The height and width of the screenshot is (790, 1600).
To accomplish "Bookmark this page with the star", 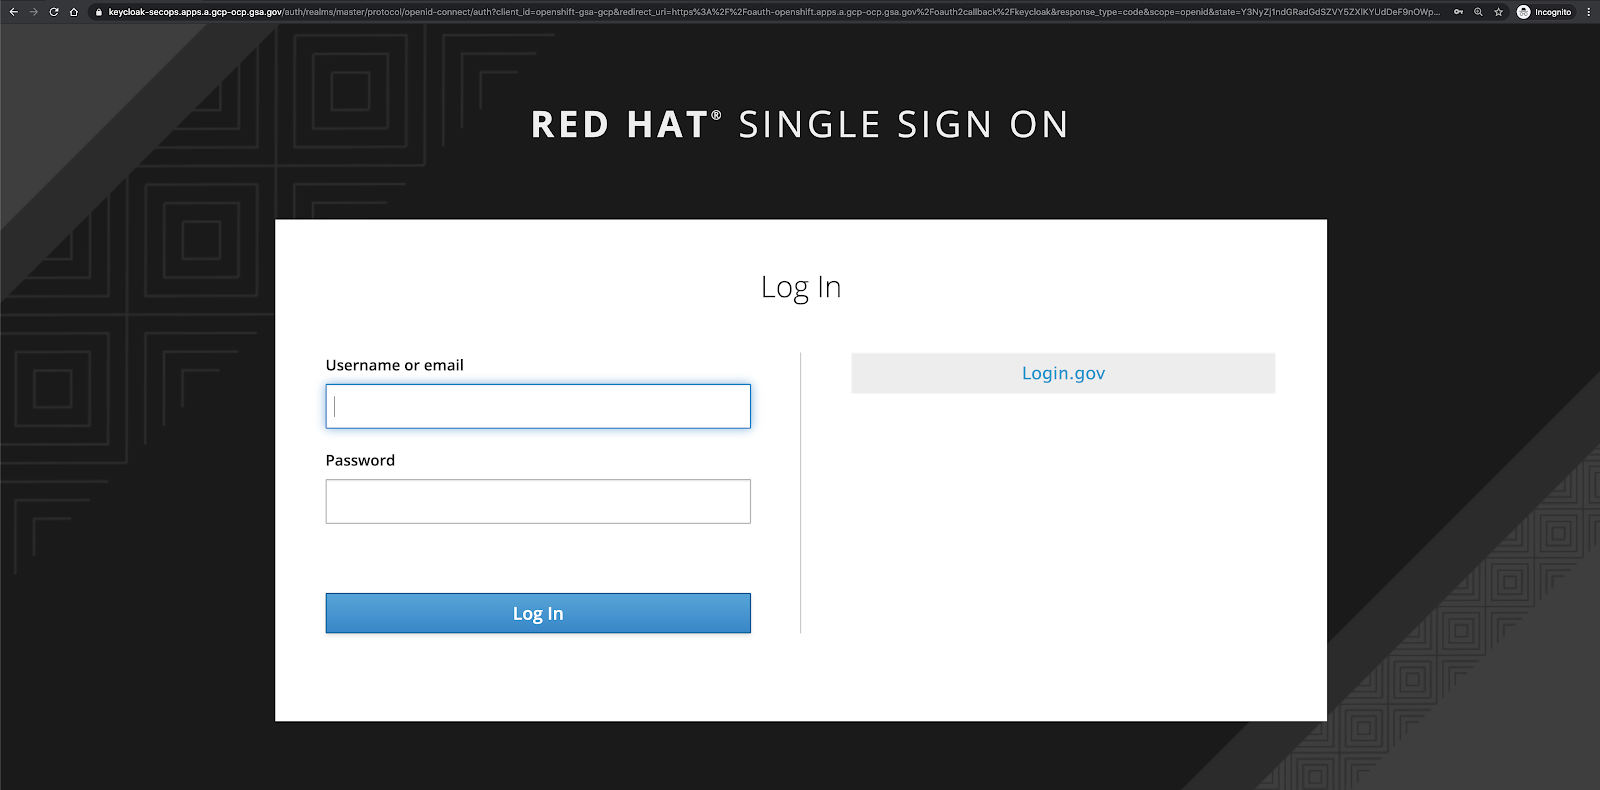I will [1498, 12].
